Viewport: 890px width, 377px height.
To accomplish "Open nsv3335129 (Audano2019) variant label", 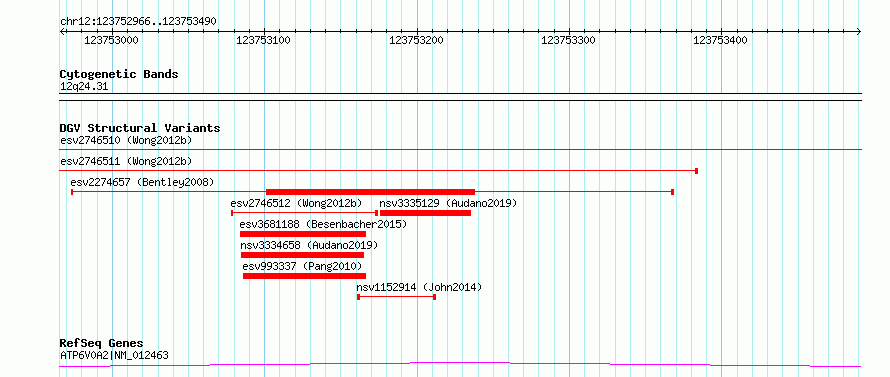I will tap(448, 203).
